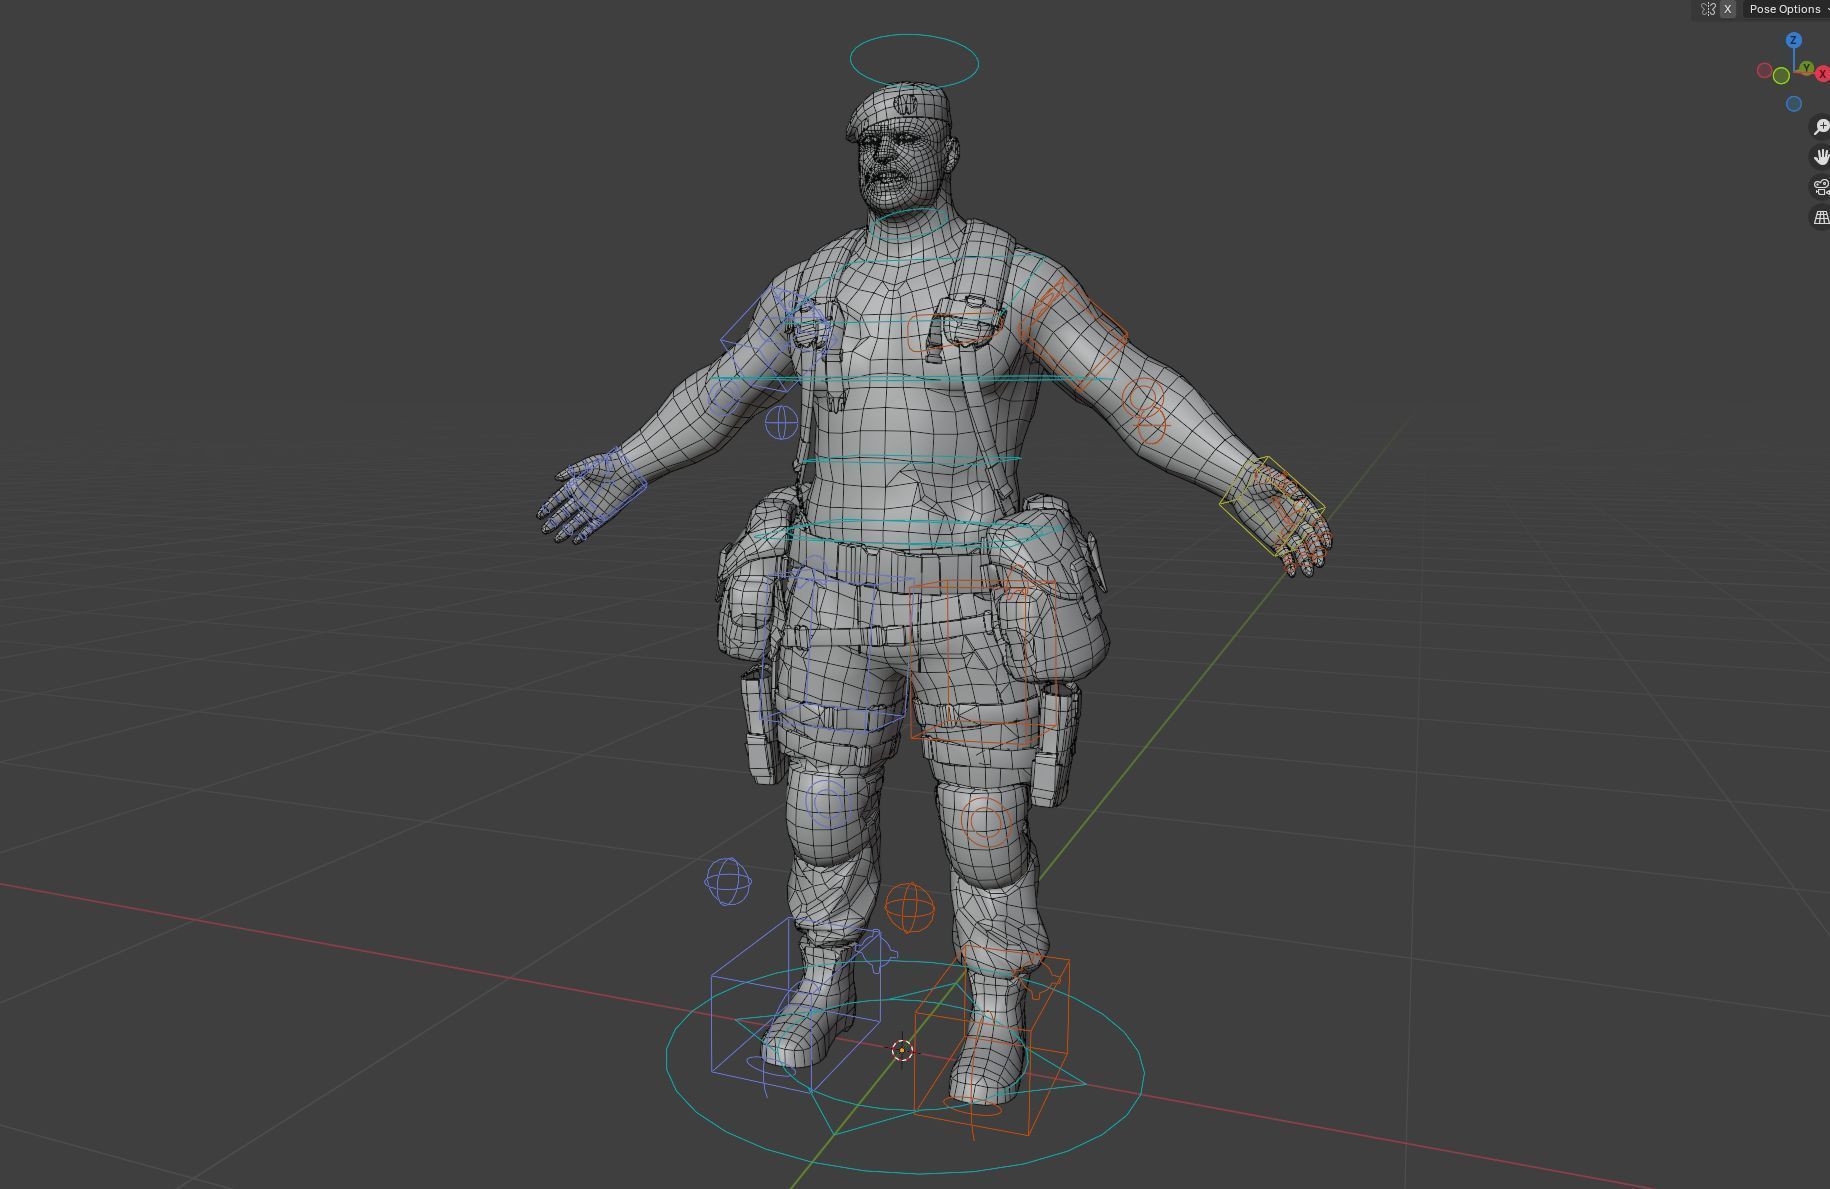Image resolution: width=1830 pixels, height=1189 pixels.
Task: Open the Pose Options dropdown
Action: [1787, 9]
